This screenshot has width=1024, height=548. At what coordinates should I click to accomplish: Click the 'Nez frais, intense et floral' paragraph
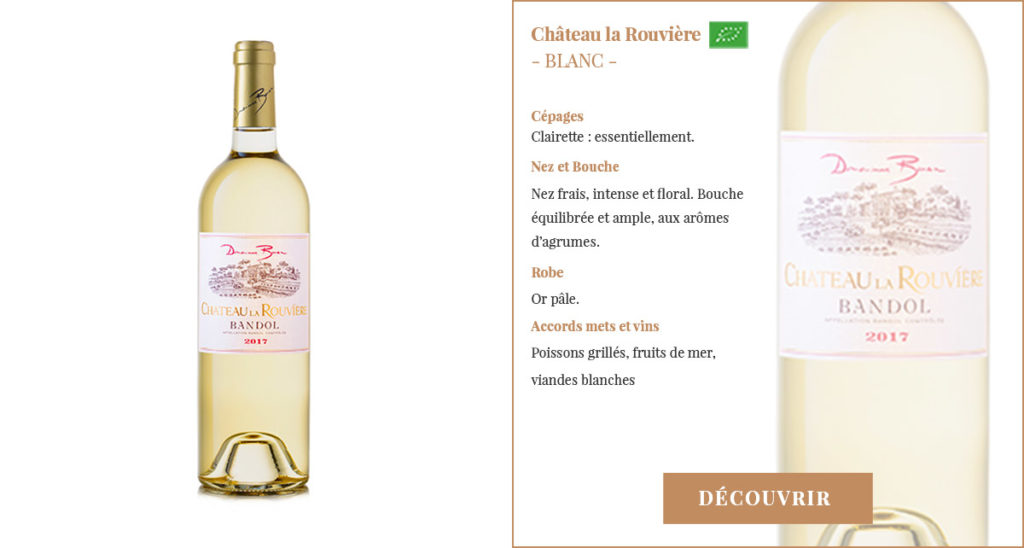tap(637, 218)
